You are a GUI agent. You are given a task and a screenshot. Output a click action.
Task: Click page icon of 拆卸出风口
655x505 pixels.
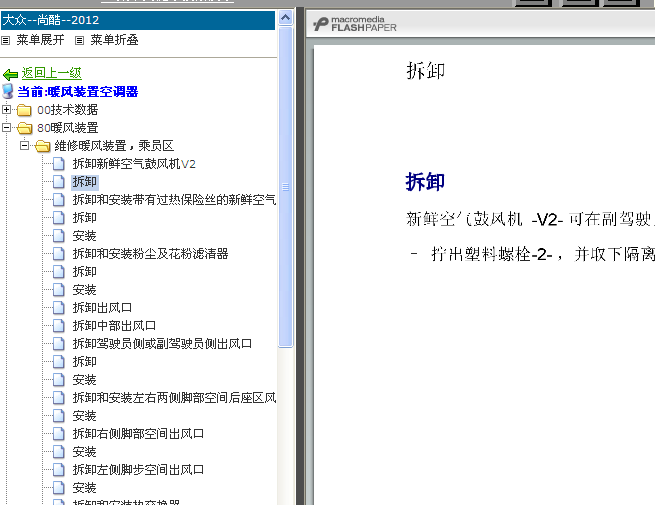[59, 307]
